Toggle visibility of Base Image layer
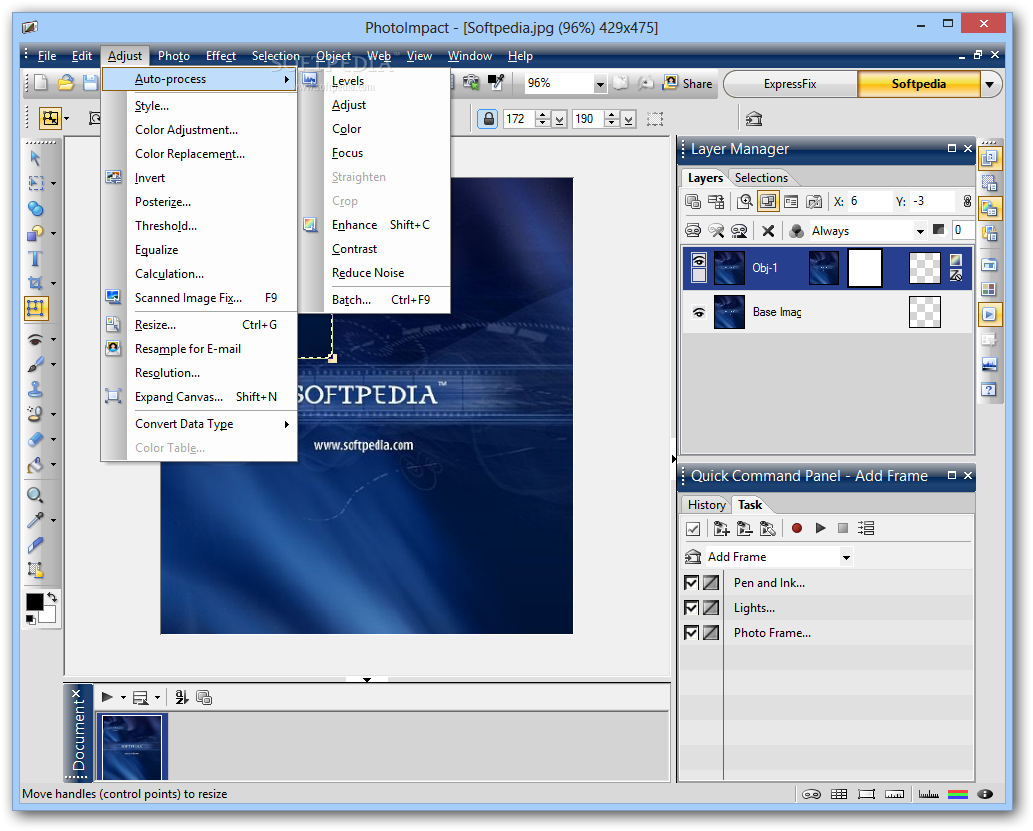This screenshot has width=1033, height=831. coord(699,312)
